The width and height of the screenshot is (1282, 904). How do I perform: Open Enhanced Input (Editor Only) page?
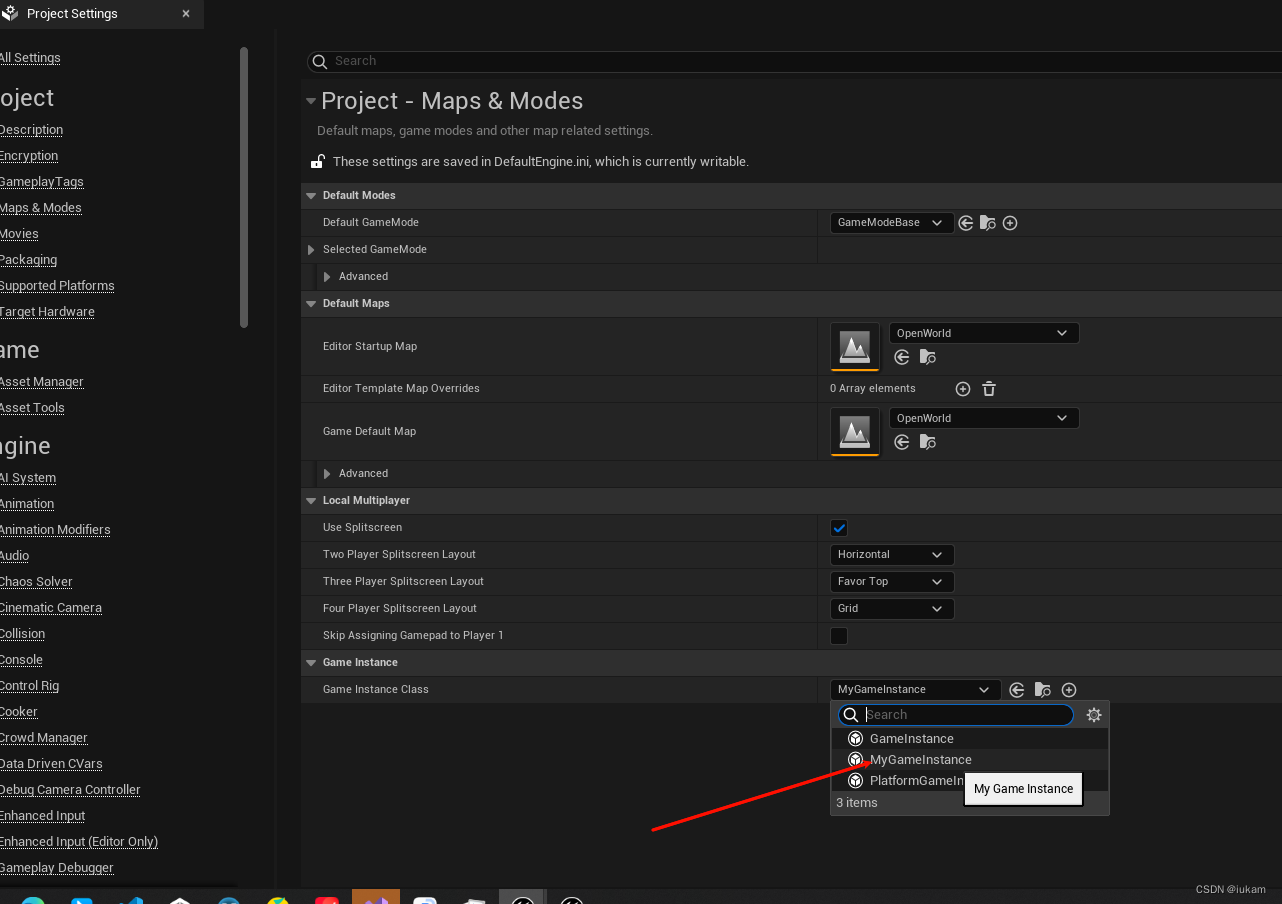point(79,842)
